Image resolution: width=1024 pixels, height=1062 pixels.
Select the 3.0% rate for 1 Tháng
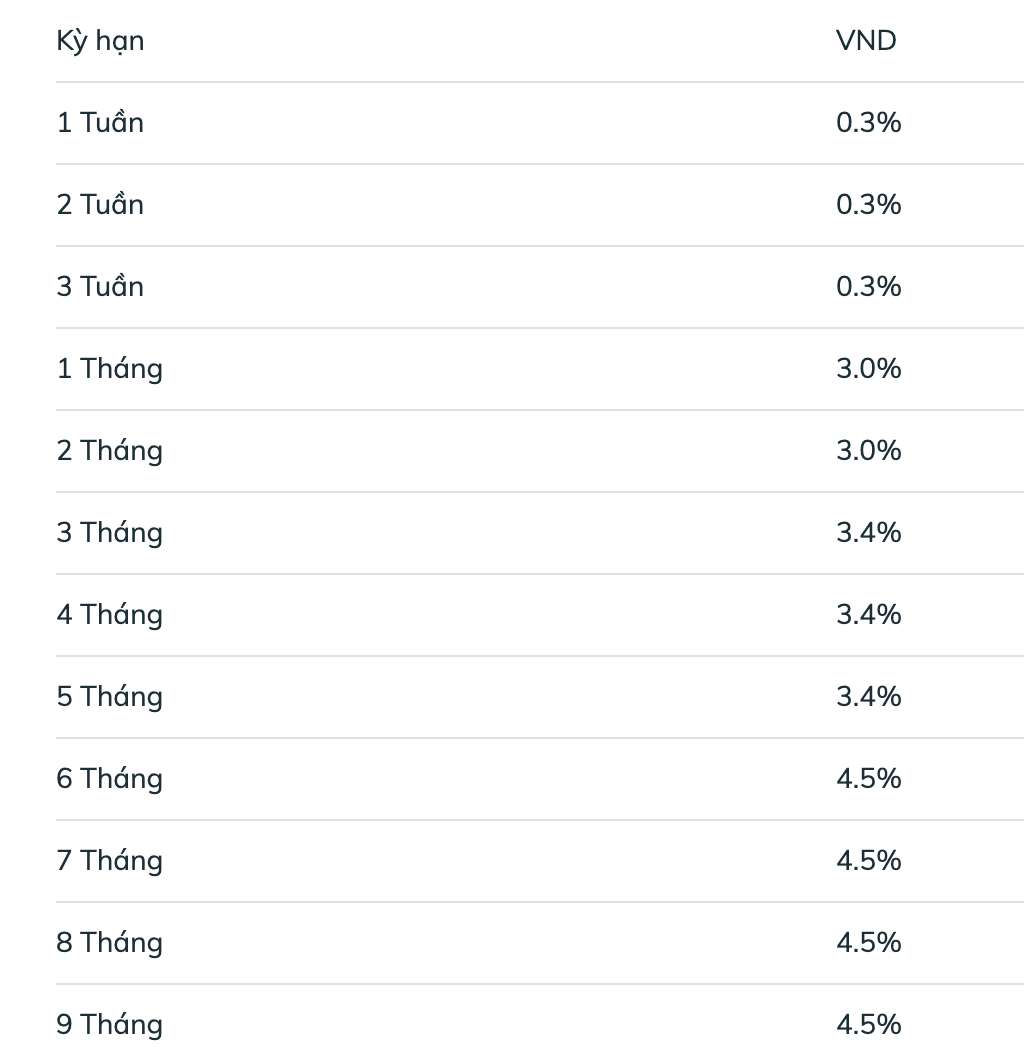[868, 369]
